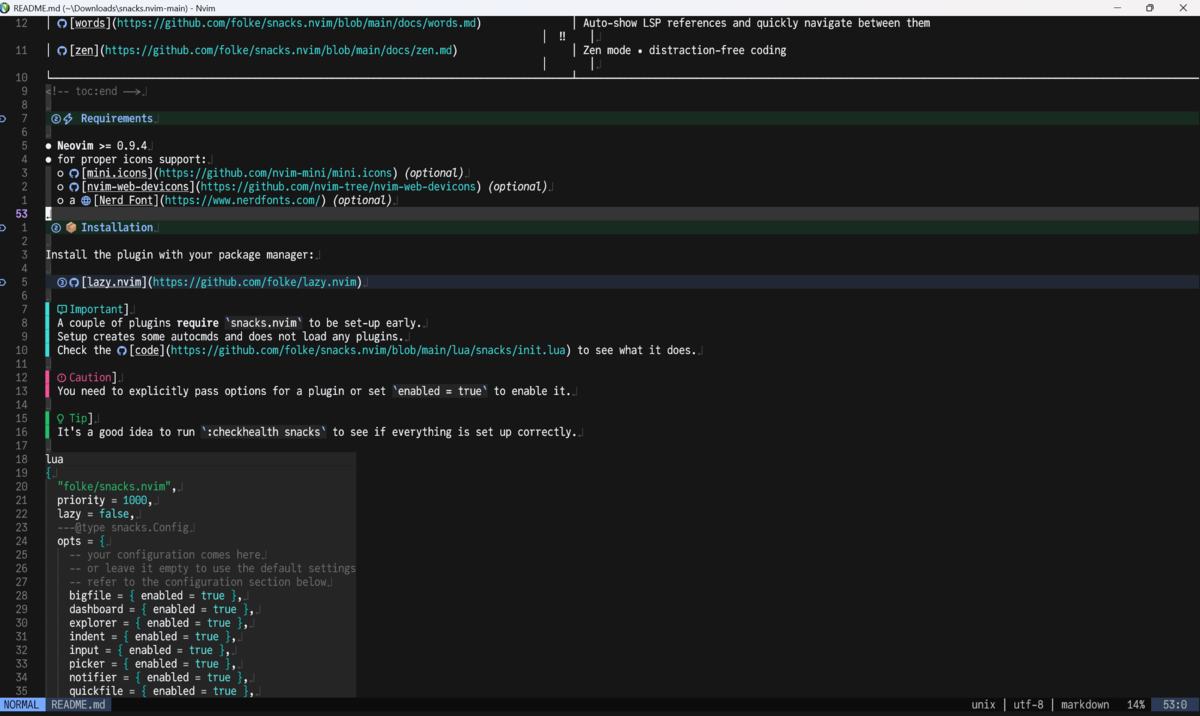Toggle the fold marker for Installation heading

pyautogui.click(x=3, y=228)
